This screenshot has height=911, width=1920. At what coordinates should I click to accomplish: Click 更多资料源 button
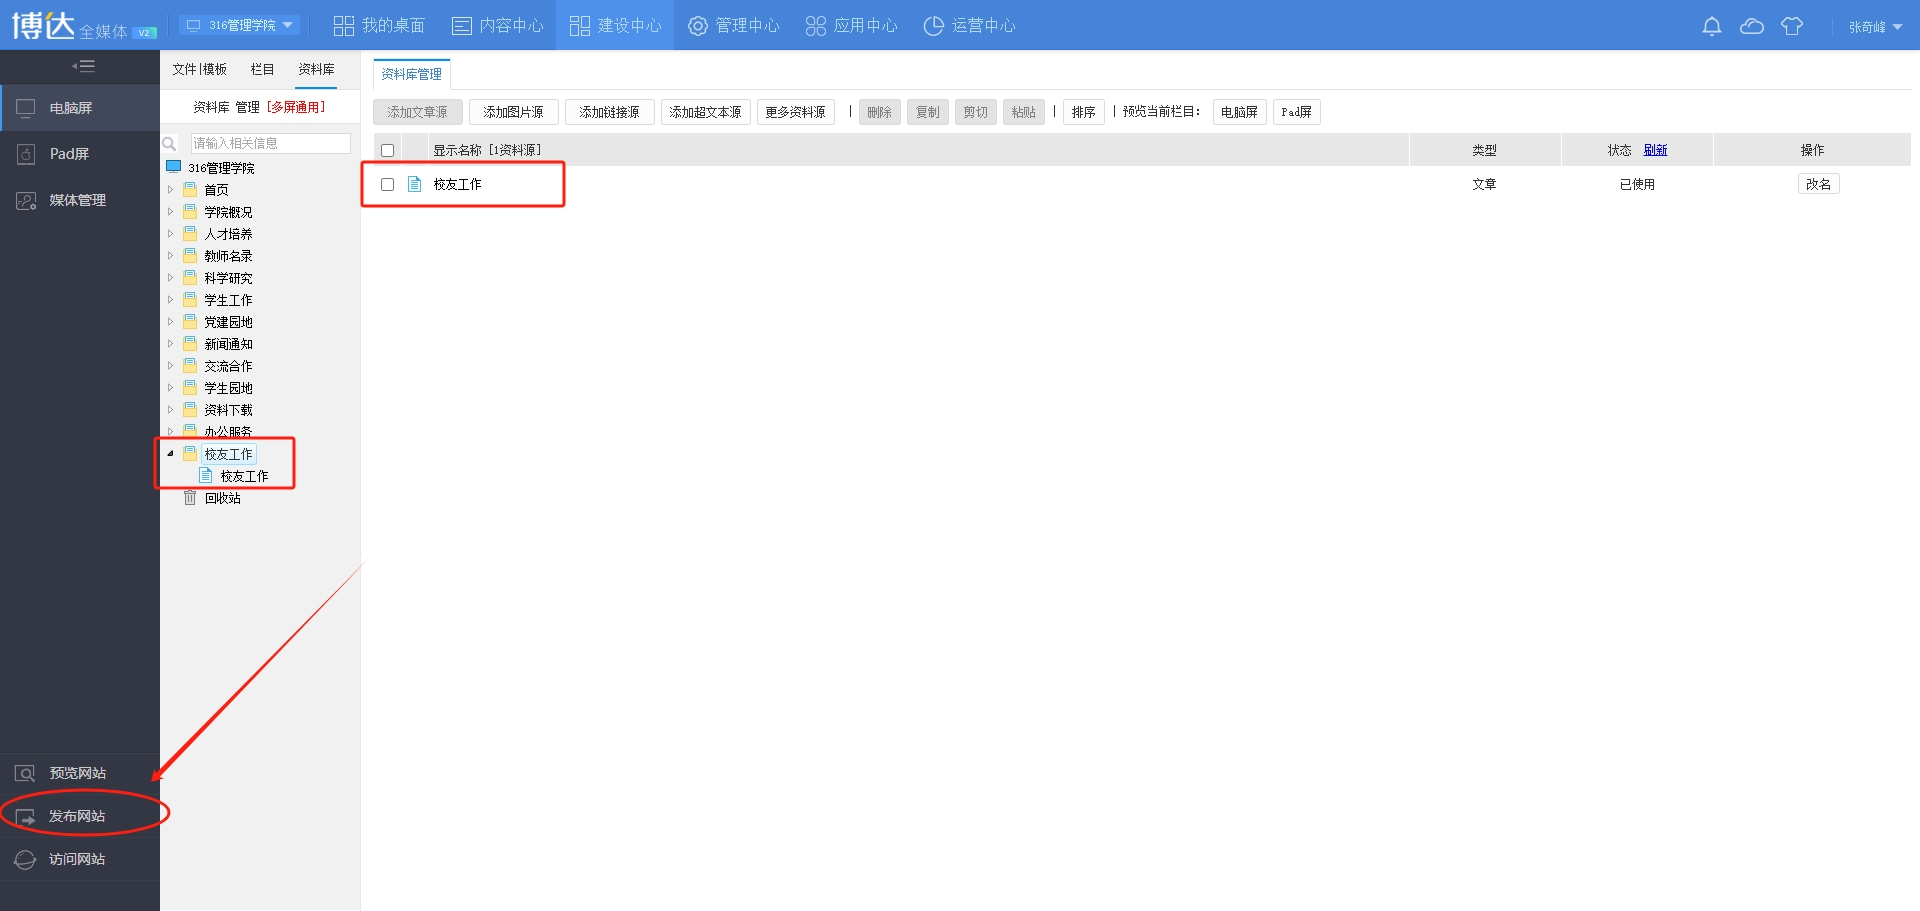point(796,112)
